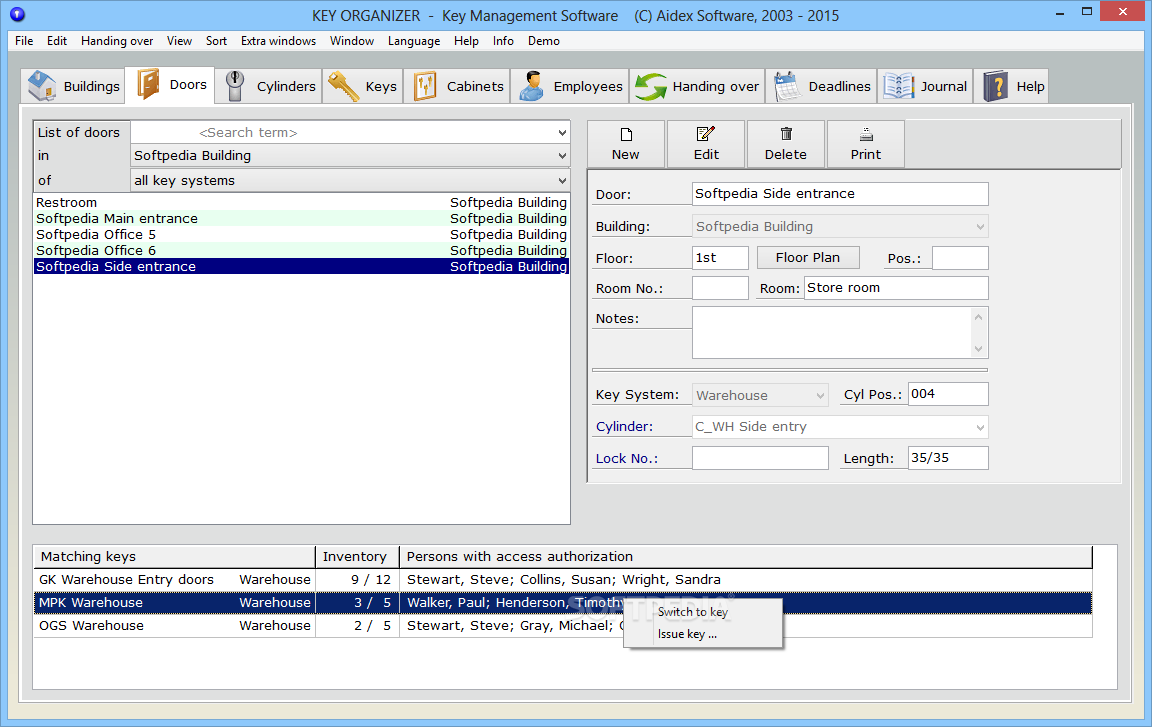Screen dimensions: 1152x727
Task: Select the OGS Warehouse key row
Action: click(563, 626)
